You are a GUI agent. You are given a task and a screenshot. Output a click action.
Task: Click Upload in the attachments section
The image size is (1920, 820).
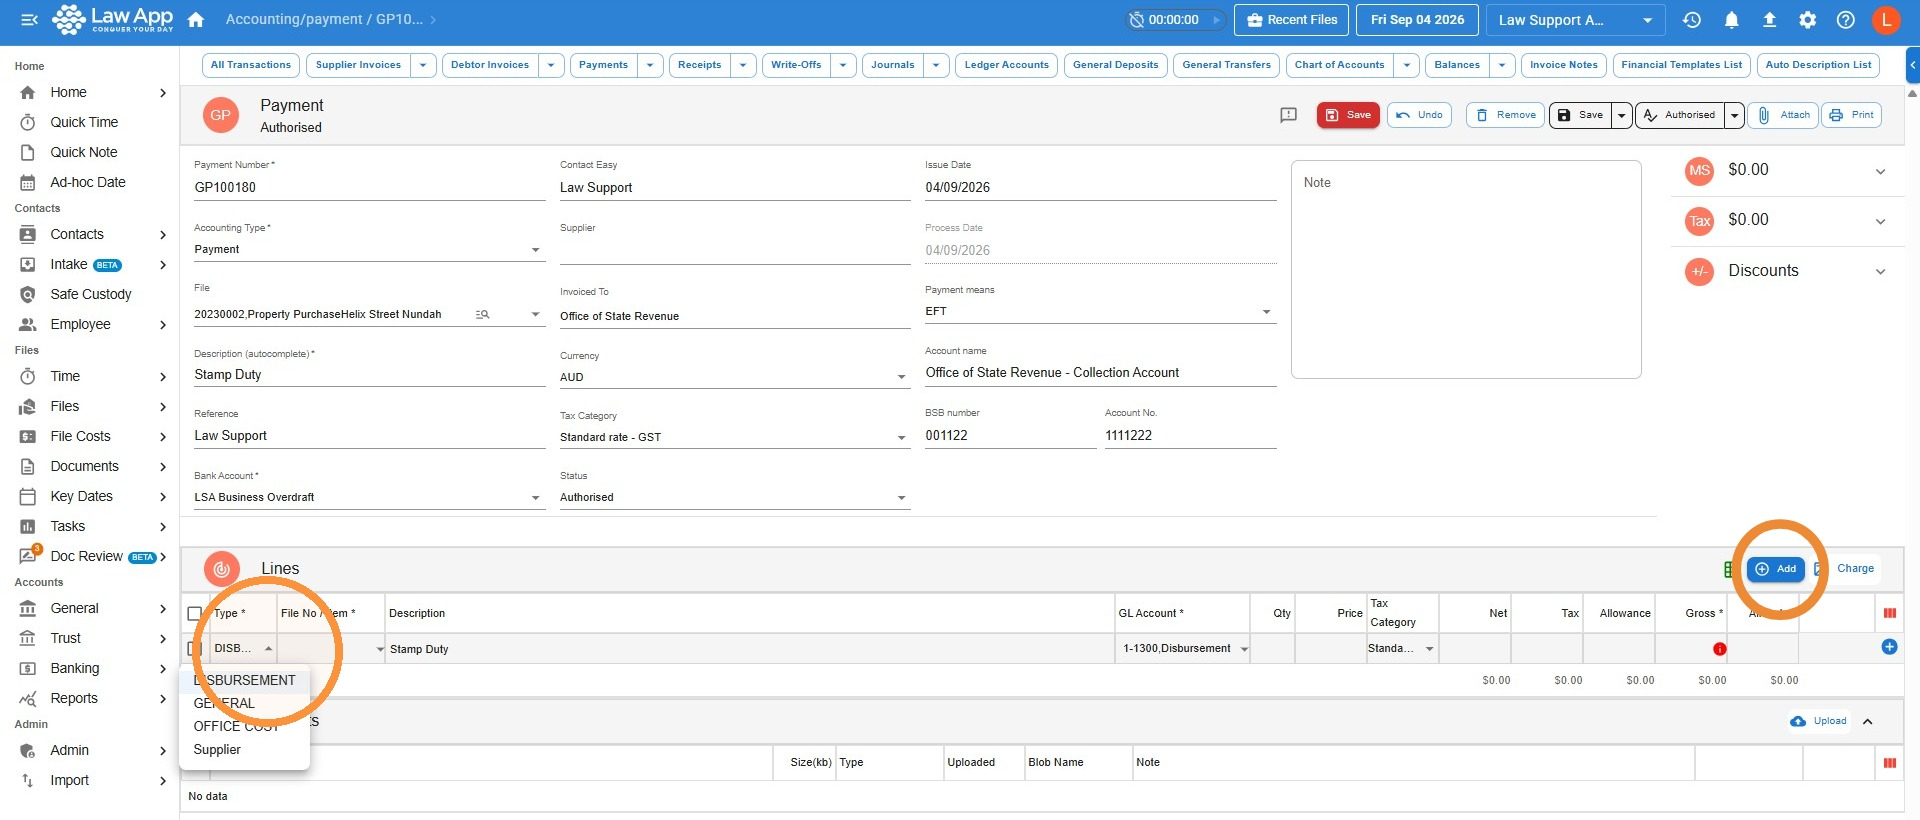(1820, 721)
